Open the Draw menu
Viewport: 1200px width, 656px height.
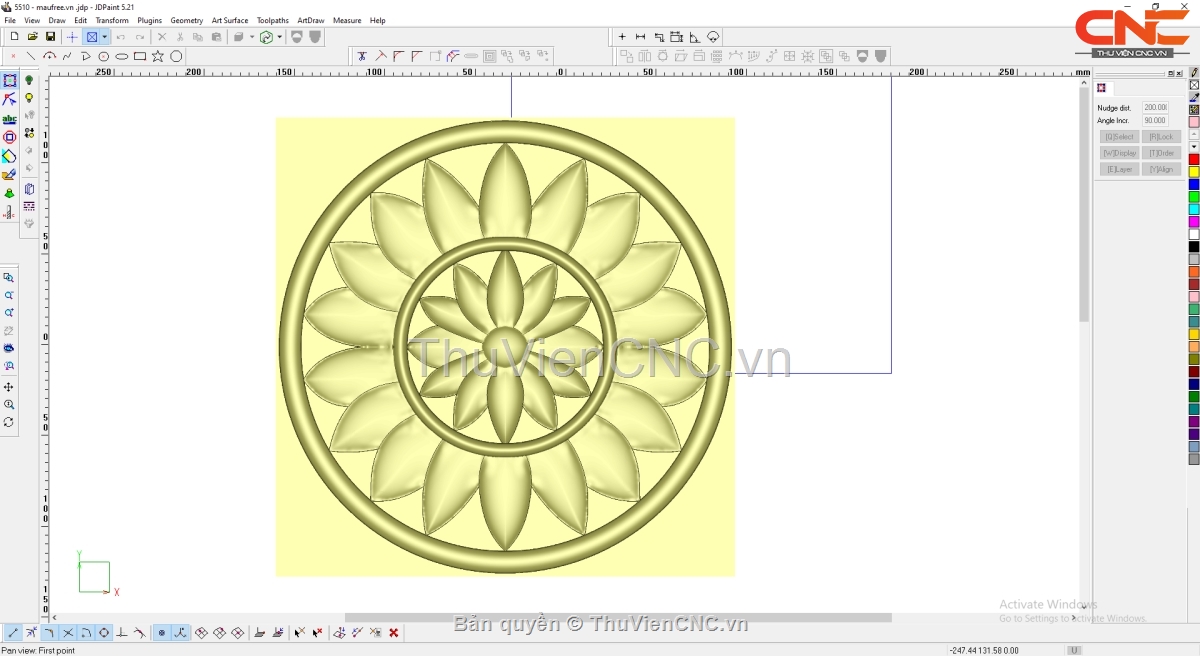click(x=57, y=20)
